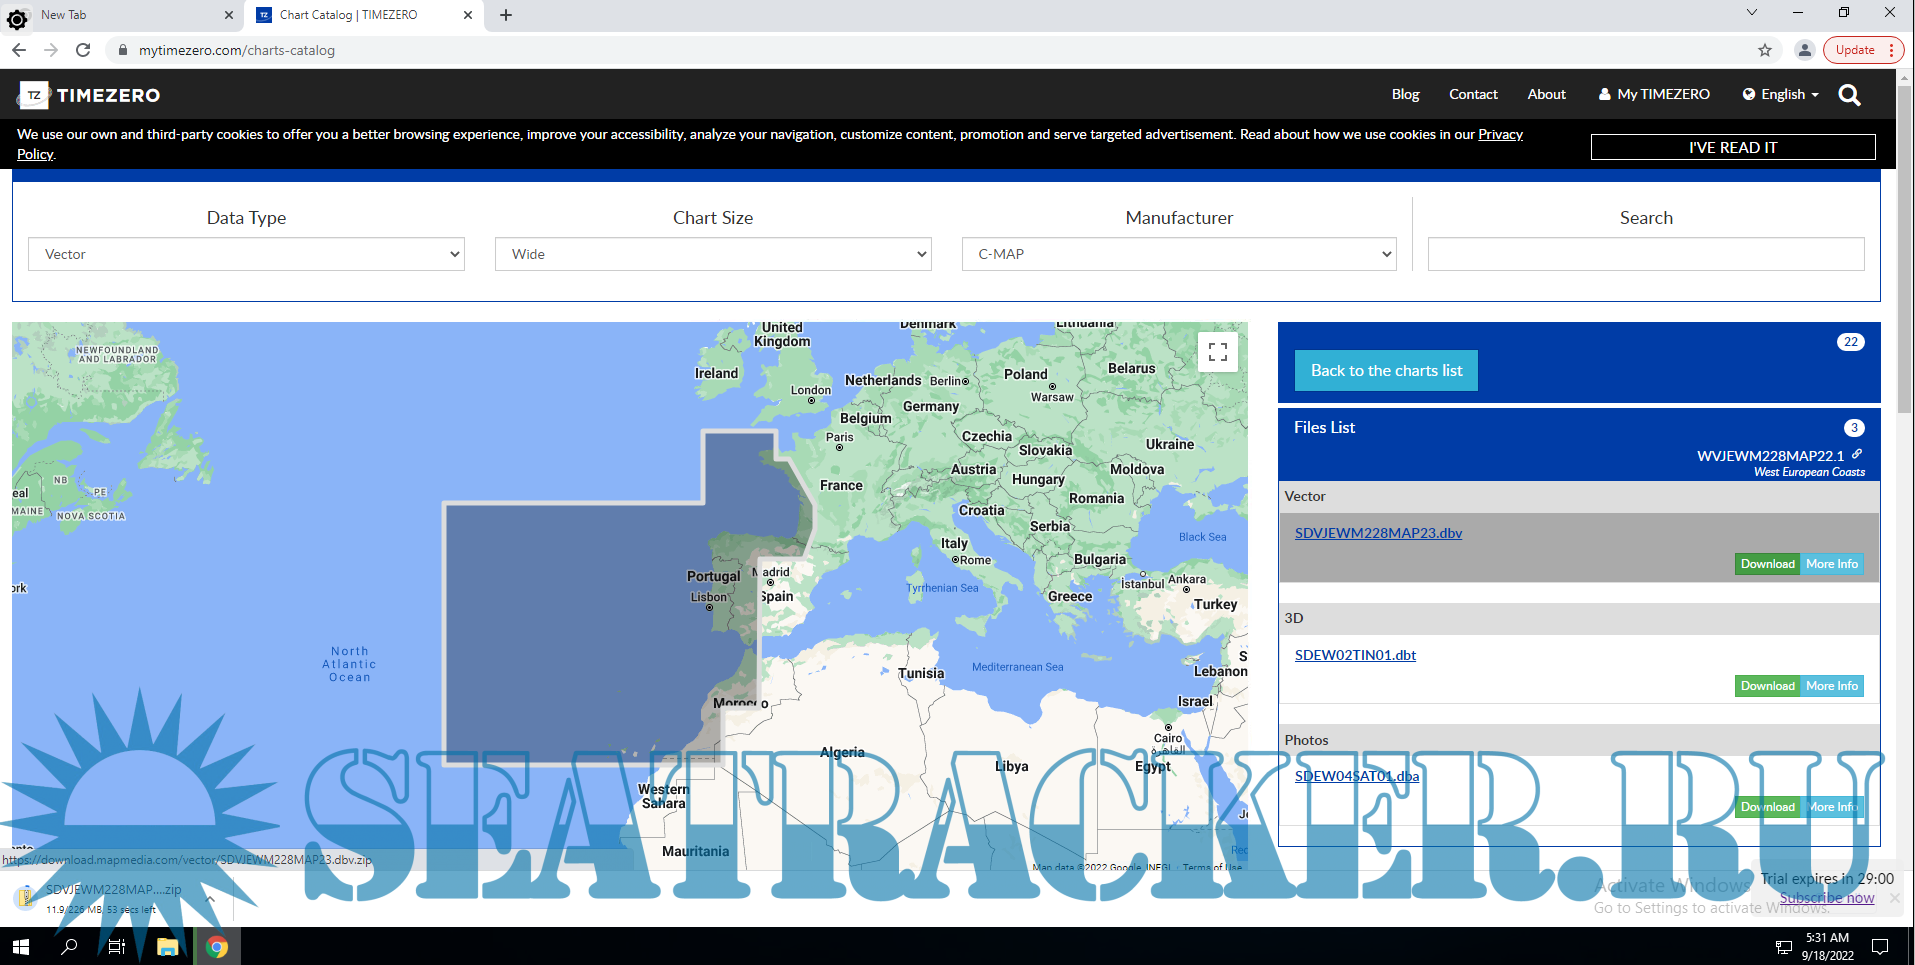
Task: Expand the Manufacturer dropdown
Action: 1178,254
